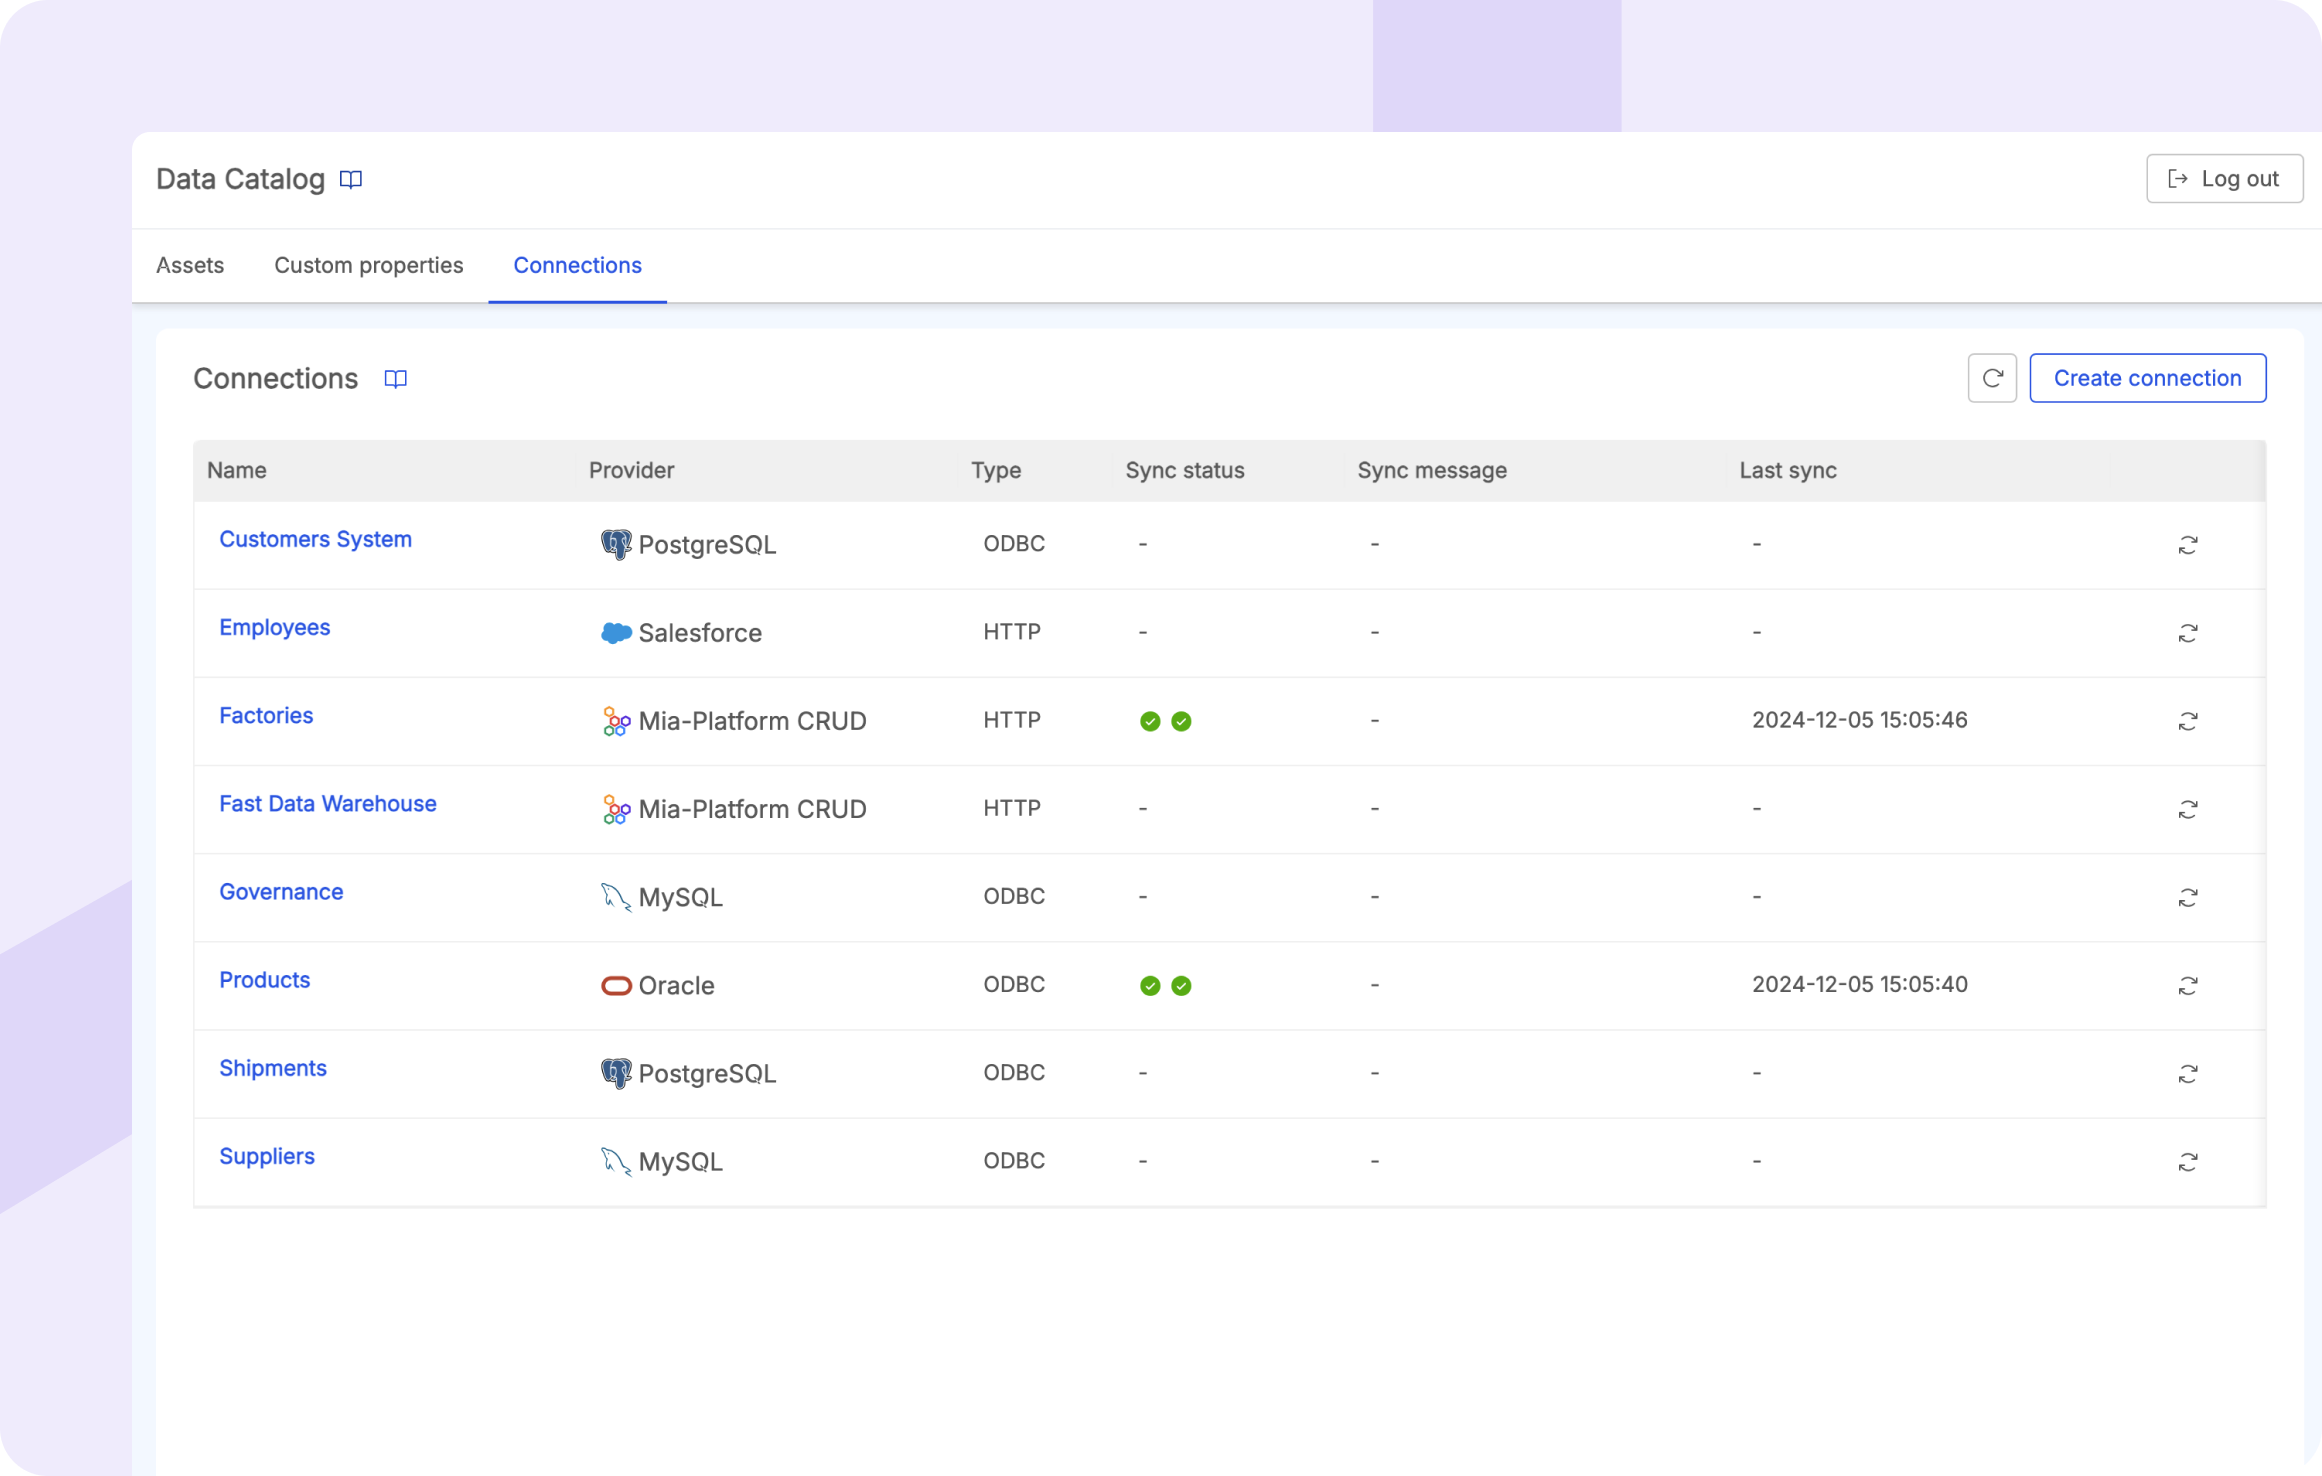Click the green sync status check for Factories

1148,720
